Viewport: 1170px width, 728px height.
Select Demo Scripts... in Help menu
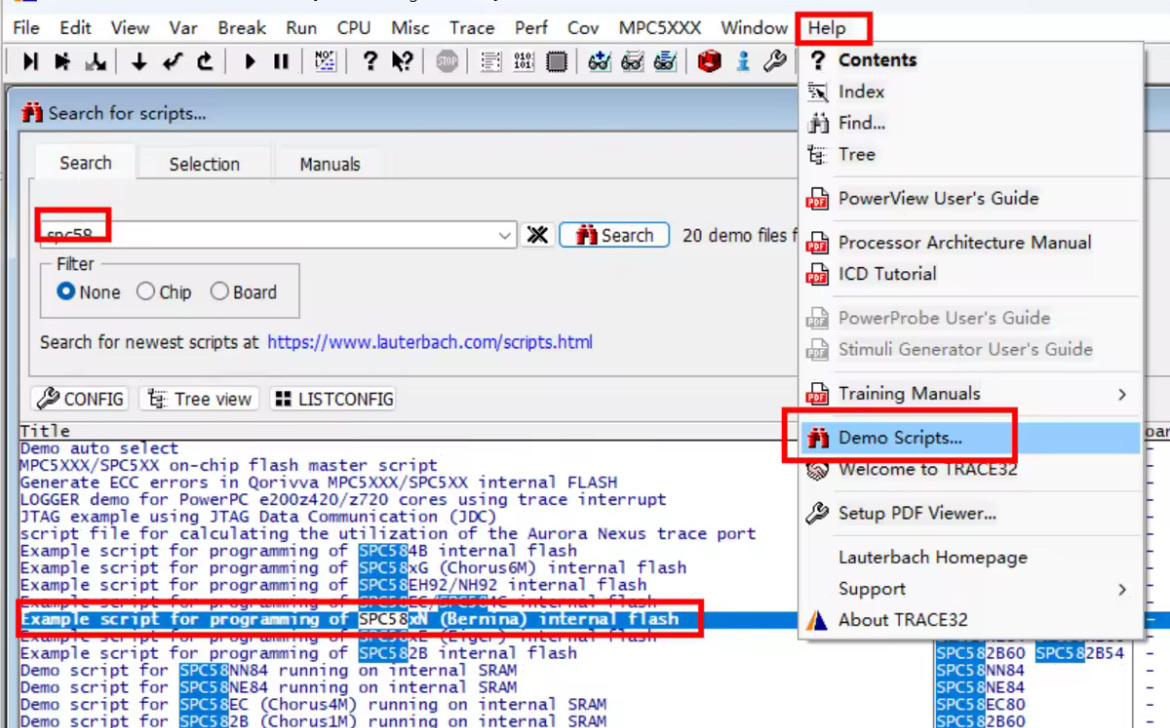(970, 438)
